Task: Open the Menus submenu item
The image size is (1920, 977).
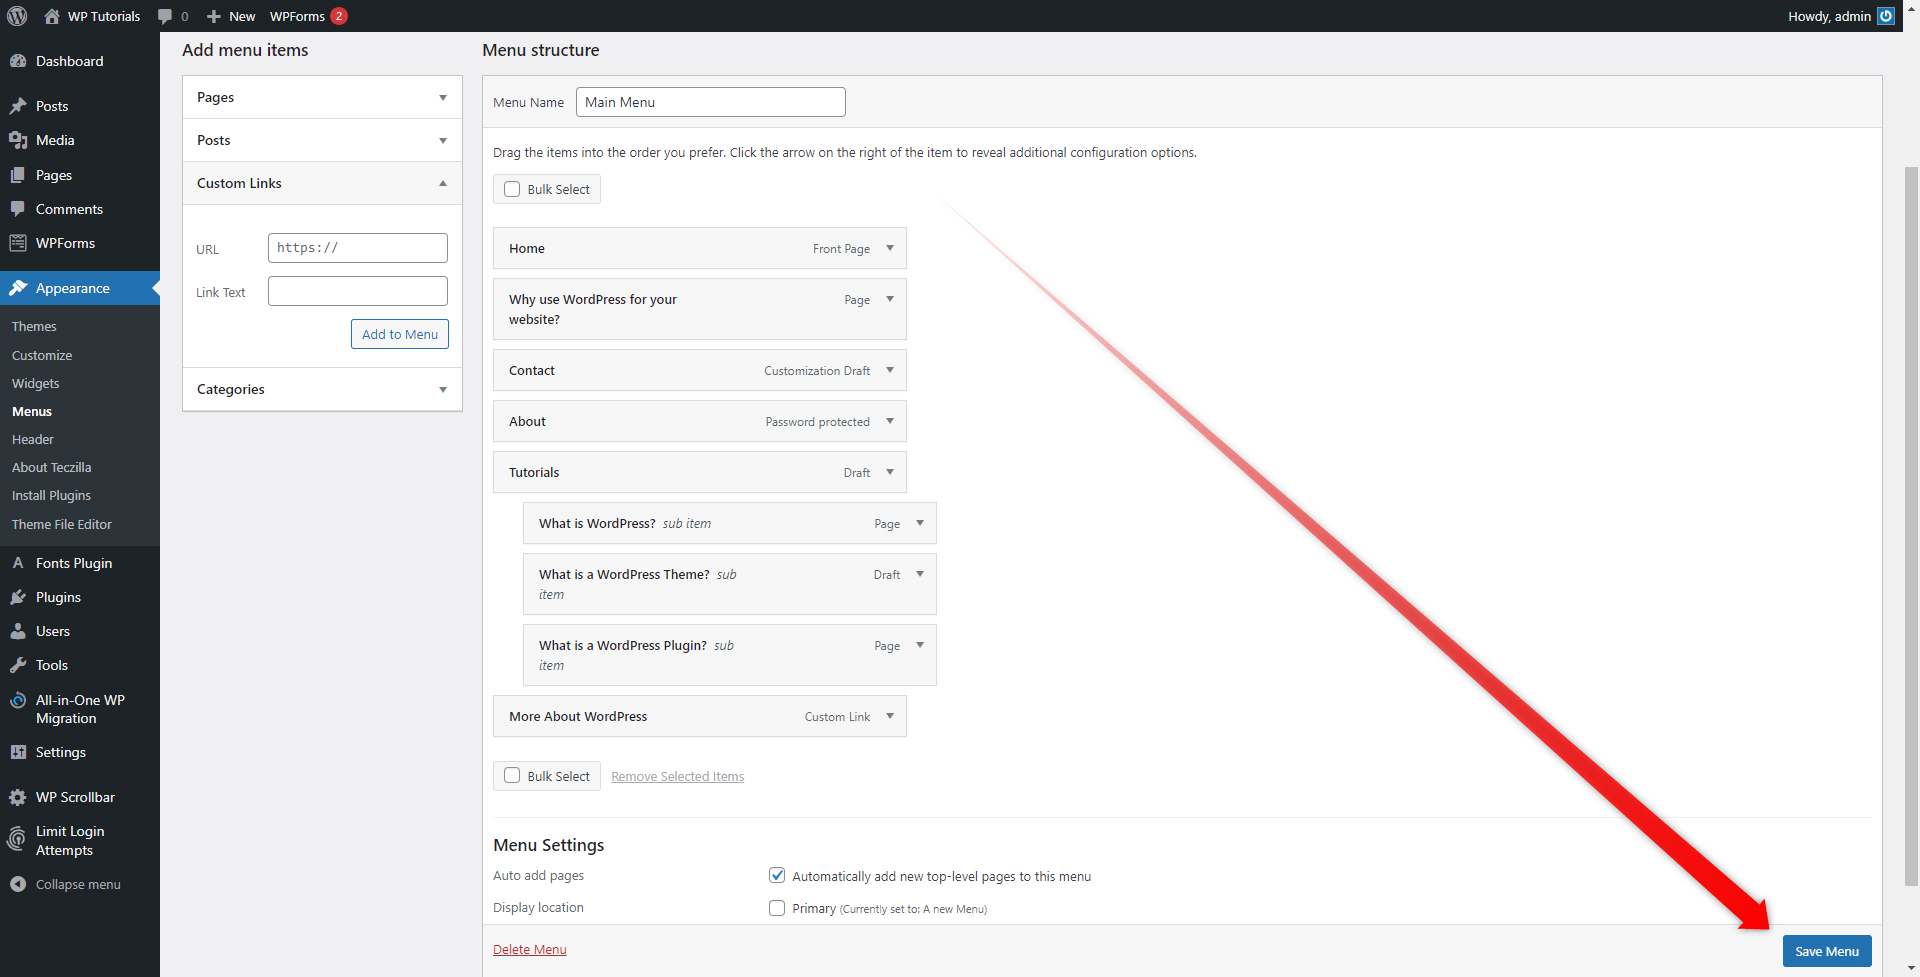Action: [32, 411]
